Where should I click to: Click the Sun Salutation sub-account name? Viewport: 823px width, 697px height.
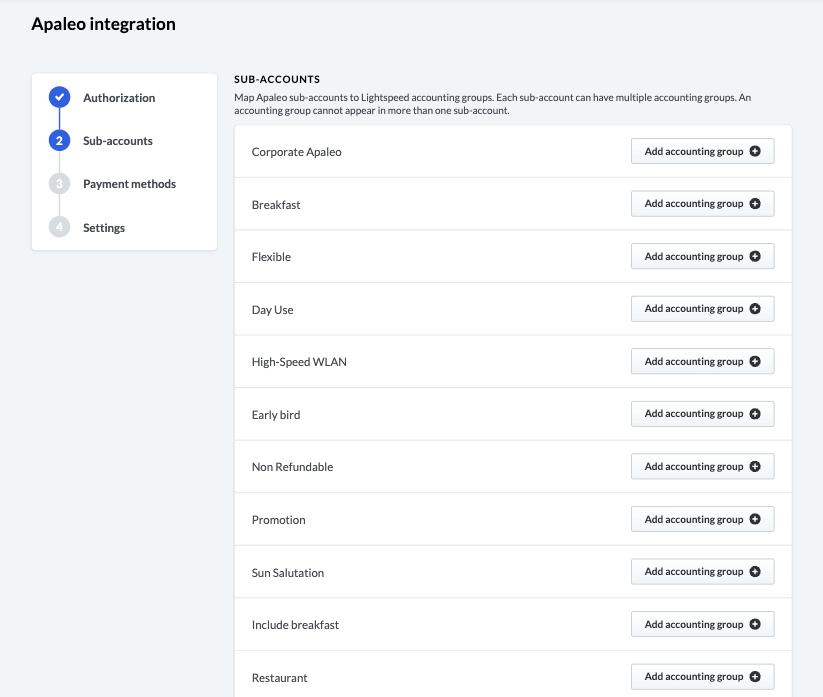point(288,573)
